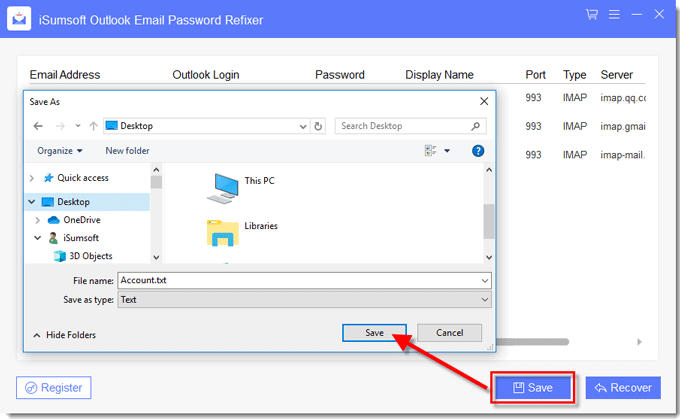Open view options dropdown arrow
This screenshot has height=419, width=680.
coord(447,151)
